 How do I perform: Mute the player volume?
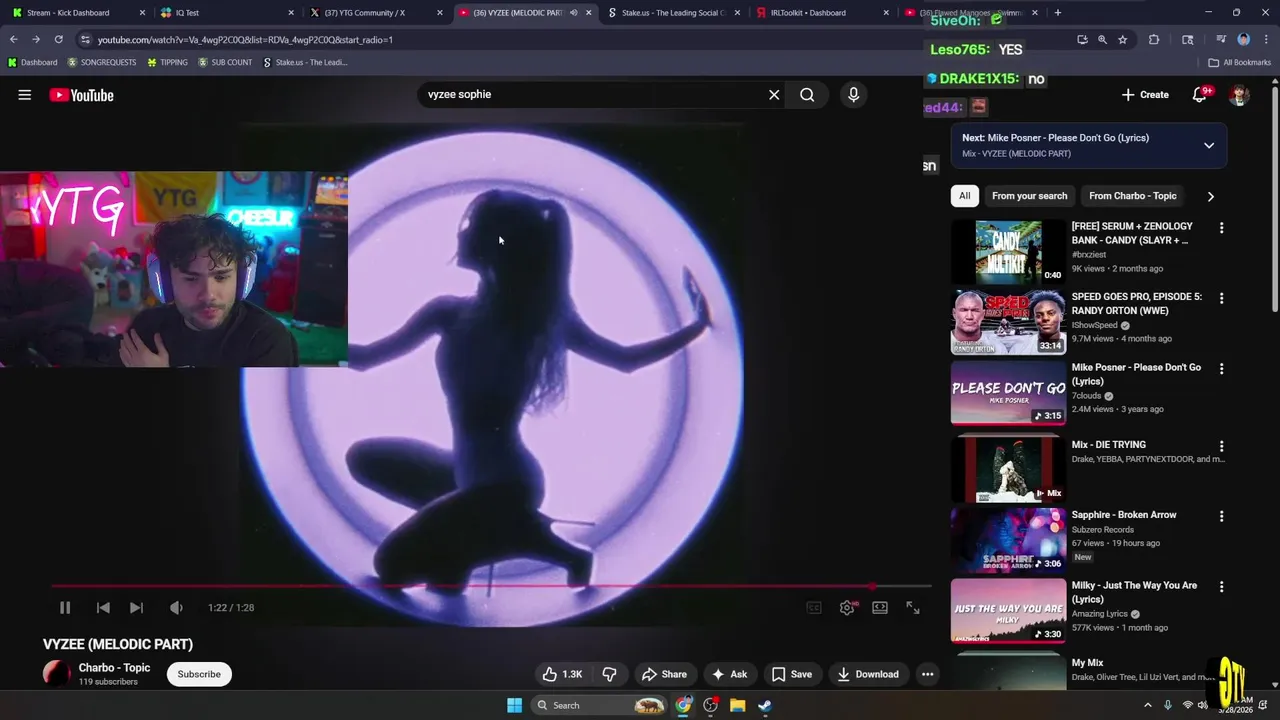click(x=176, y=608)
